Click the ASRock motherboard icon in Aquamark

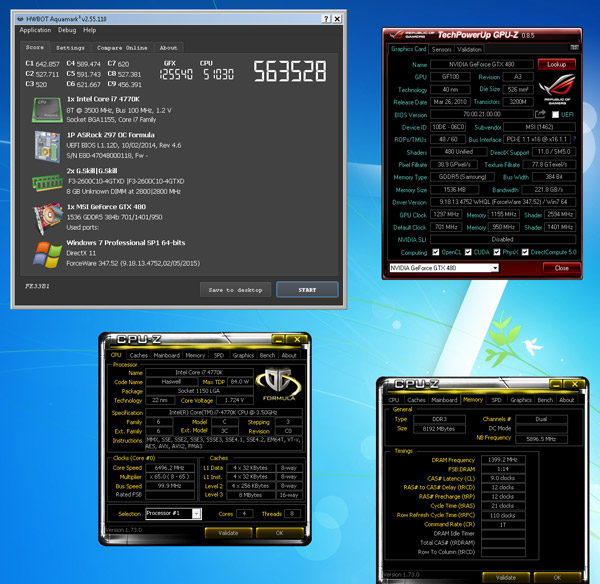[x=47, y=146]
